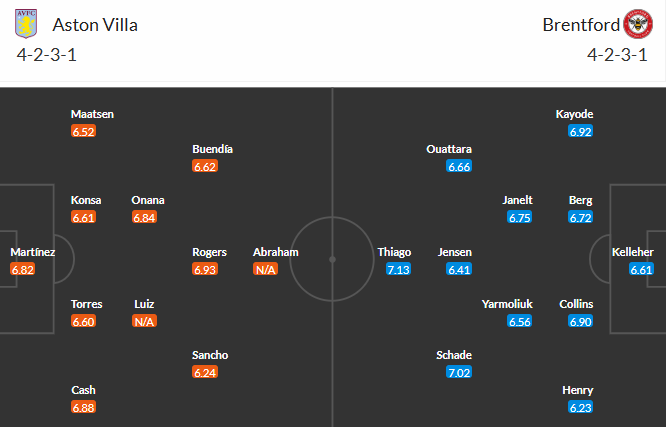Click Henry's 6.23 rating badge
The width and height of the screenshot is (666, 427).
tap(580, 408)
